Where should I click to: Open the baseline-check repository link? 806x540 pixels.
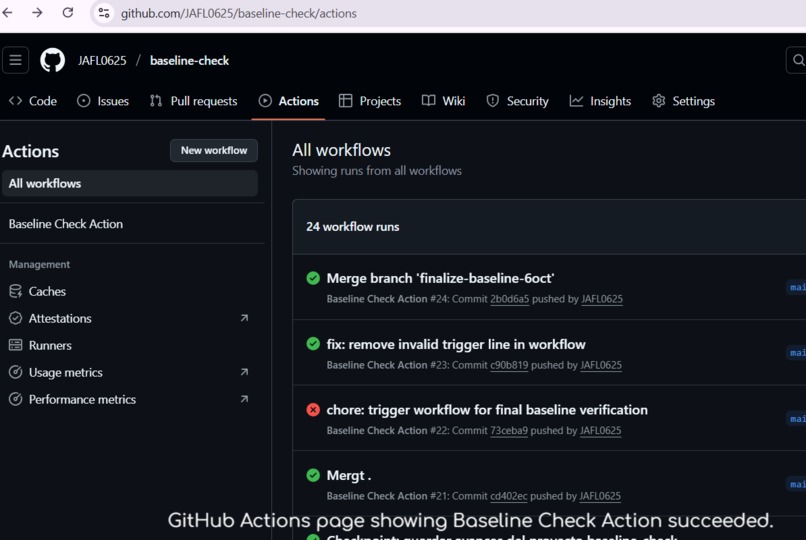click(189, 61)
